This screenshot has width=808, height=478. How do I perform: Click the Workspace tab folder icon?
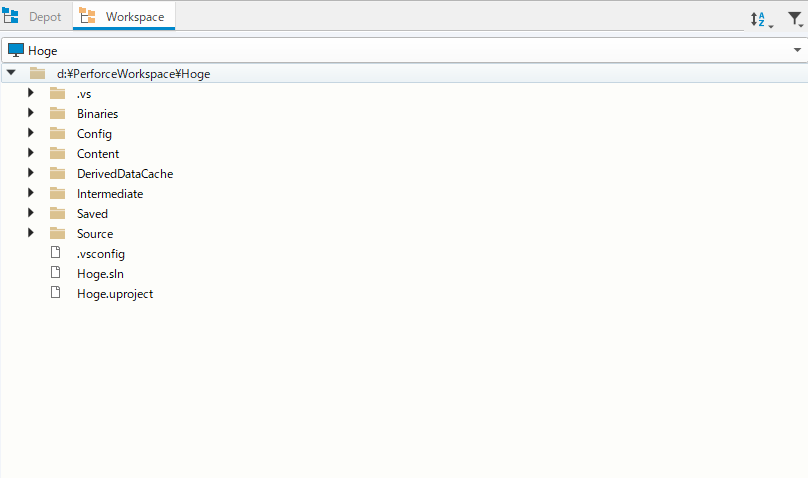point(88,16)
